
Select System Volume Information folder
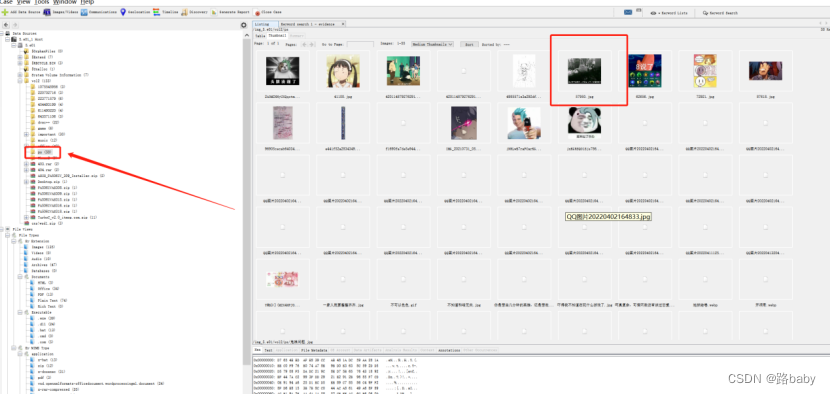tap(56, 75)
